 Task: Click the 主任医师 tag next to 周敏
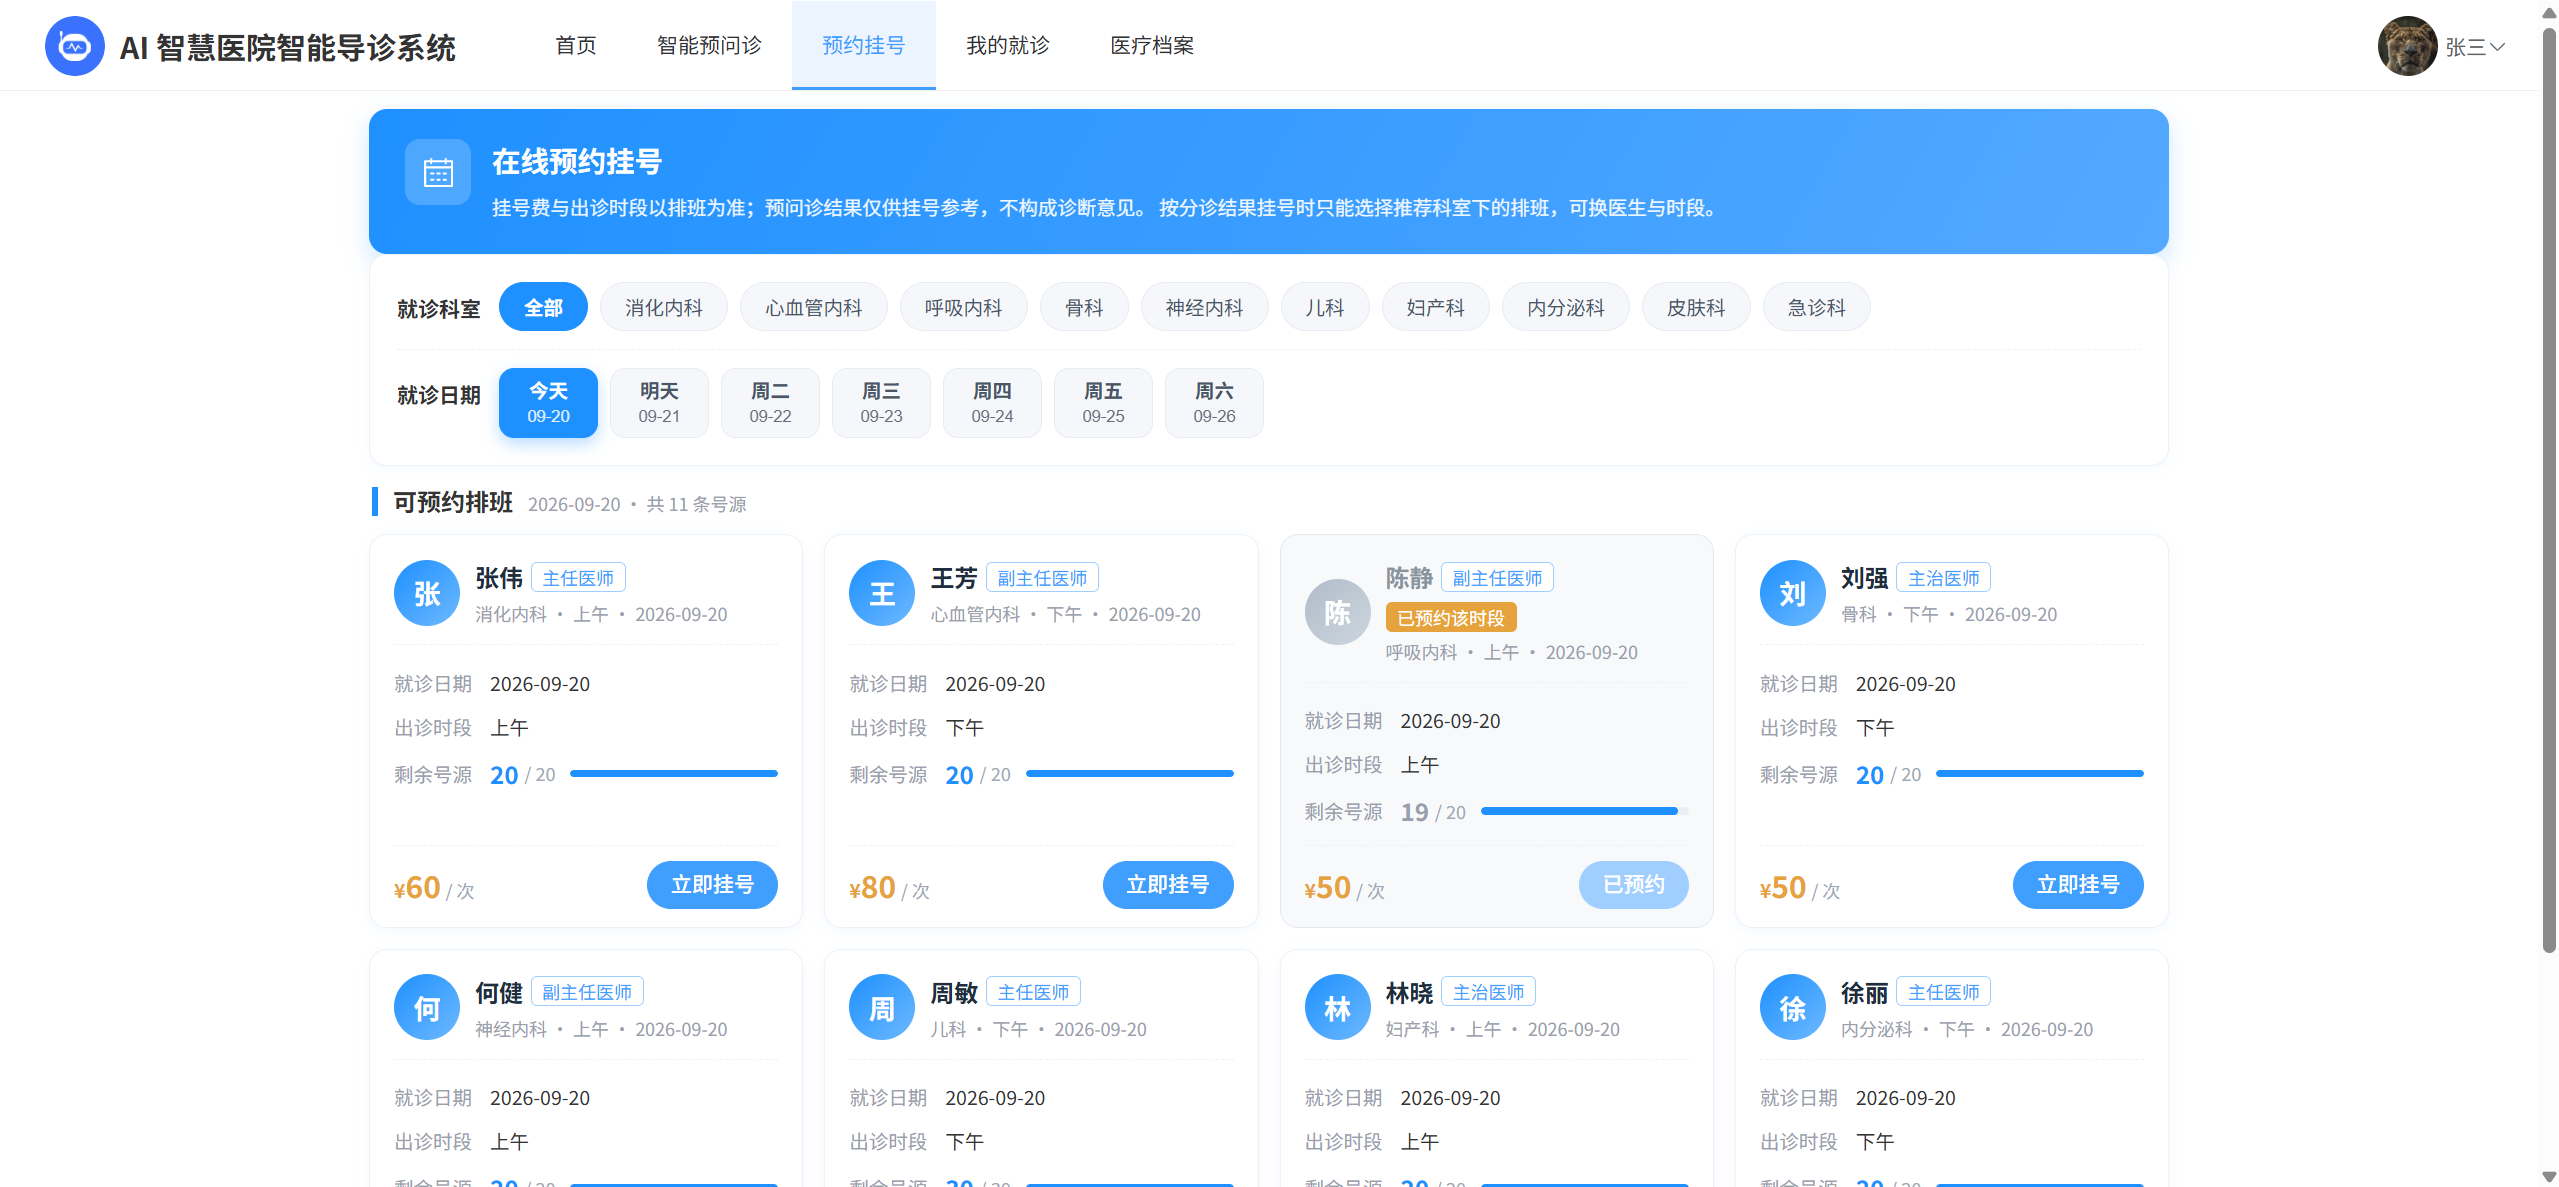click(x=1033, y=992)
